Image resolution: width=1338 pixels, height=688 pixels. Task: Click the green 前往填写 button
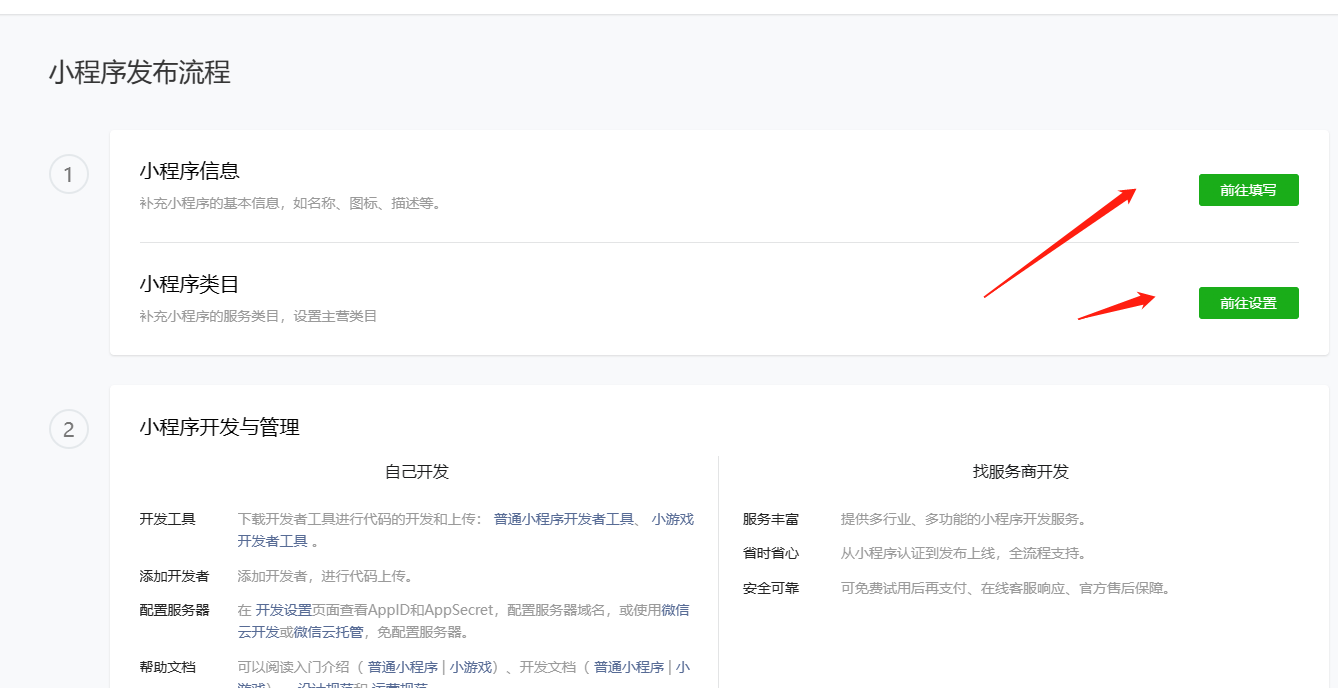(1248, 190)
